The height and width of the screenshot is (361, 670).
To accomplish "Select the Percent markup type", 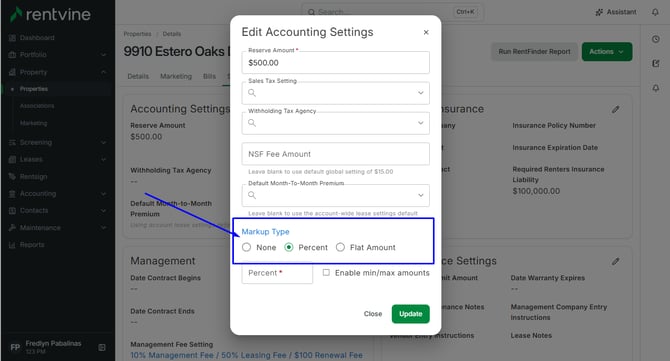I will (x=289, y=247).
